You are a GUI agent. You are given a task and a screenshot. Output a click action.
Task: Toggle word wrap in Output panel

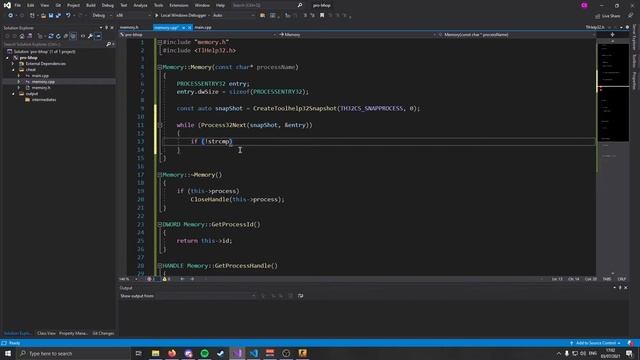coord(300,296)
